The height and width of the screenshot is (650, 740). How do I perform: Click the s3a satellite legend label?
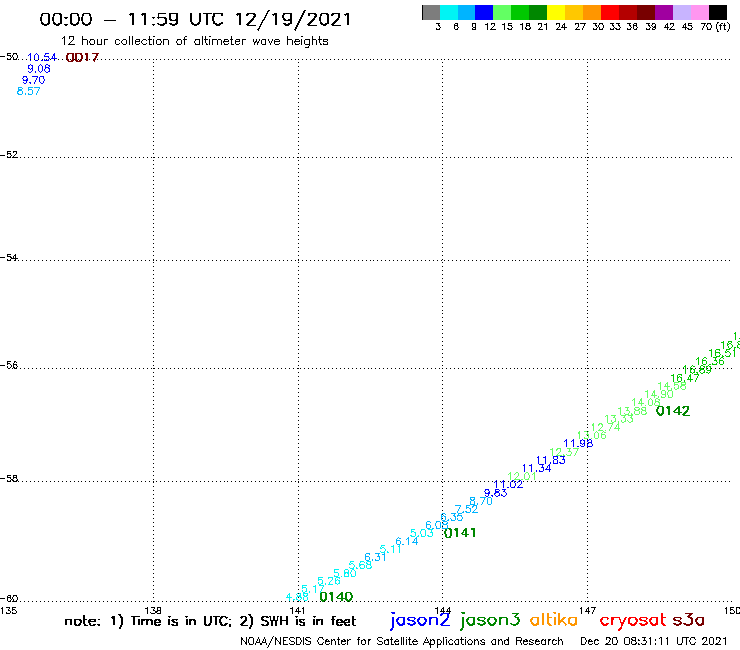click(x=688, y=620)
